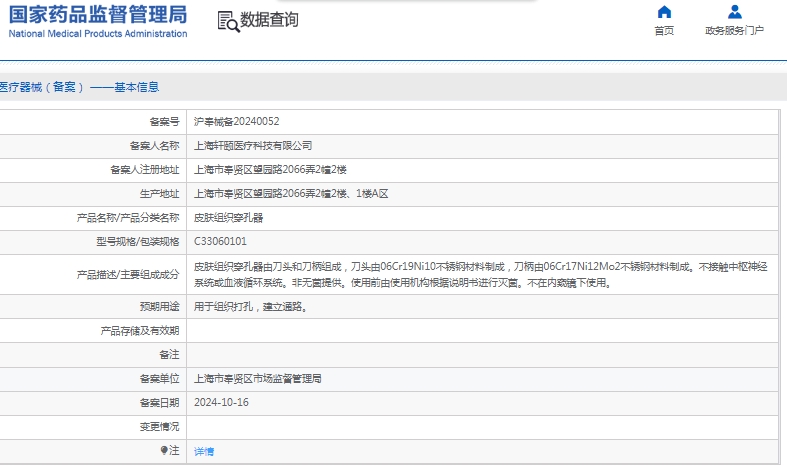787x470 pixels.
Task: Click the 型号规格/包装规格 row label
Action: pos(138,242)
